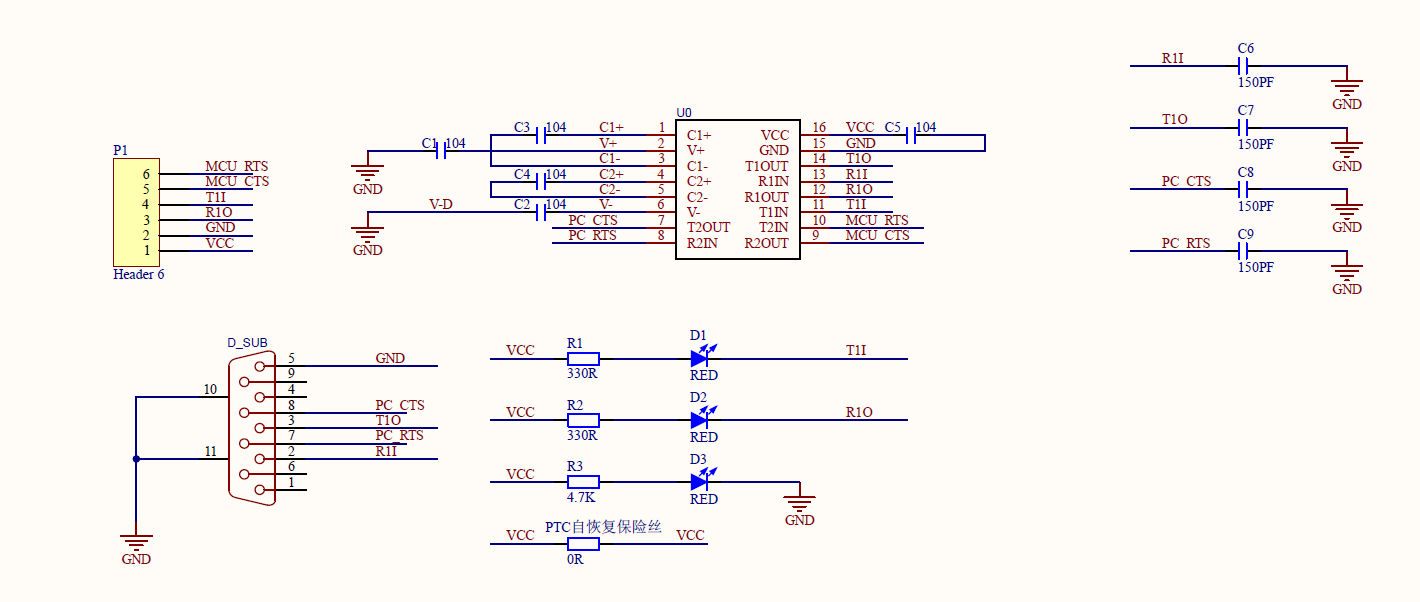This screenshot has width=1420, height=602.
Task: Select 'VCC' label right of 0R fuse
Action: [690, 536]
